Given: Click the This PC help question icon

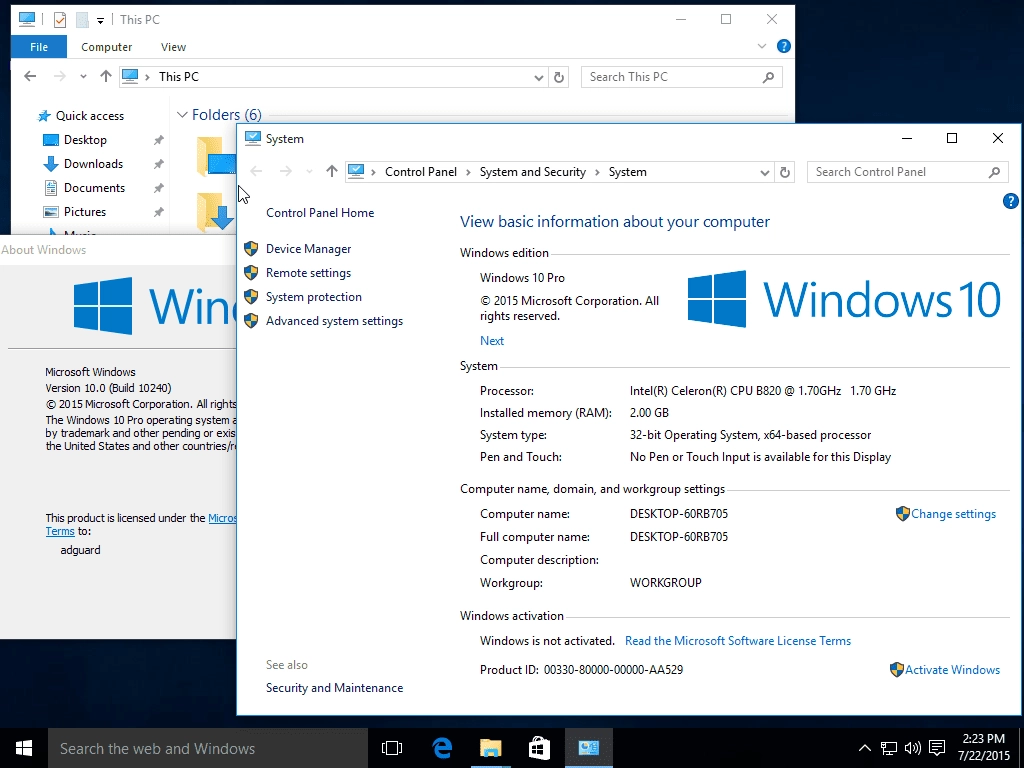Looking at the screenshot, I should pos(784,46).
